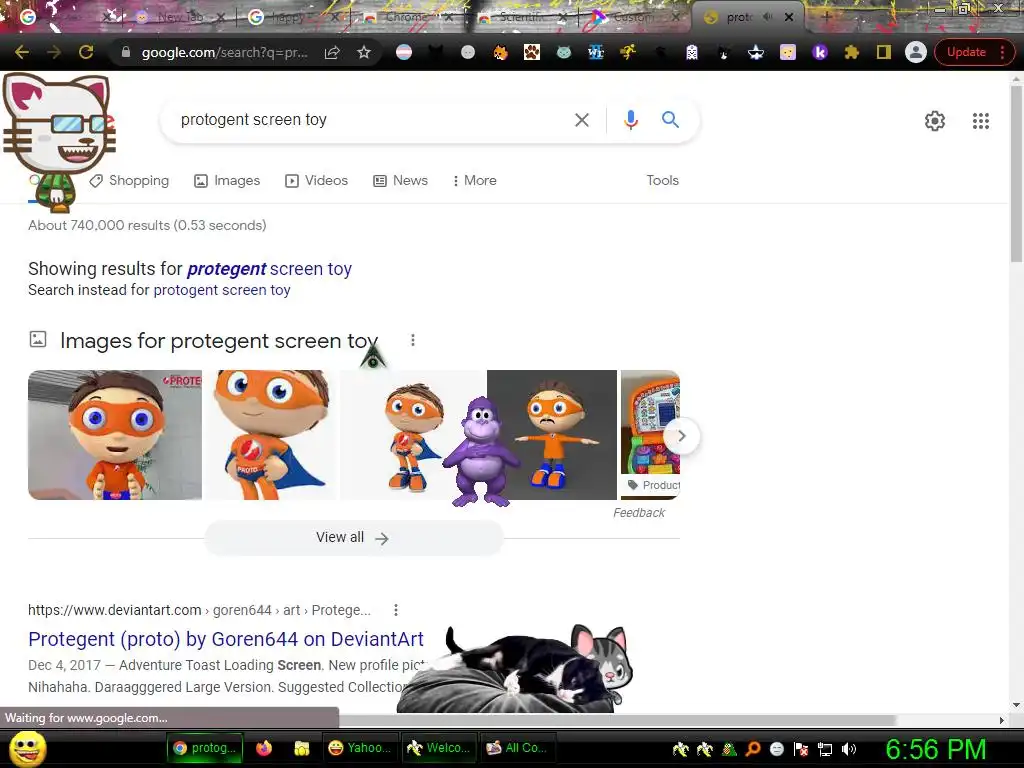Viewport: 1024px width, 768px height.
Task: Open the Tools search options
Action: pos(662,180)
